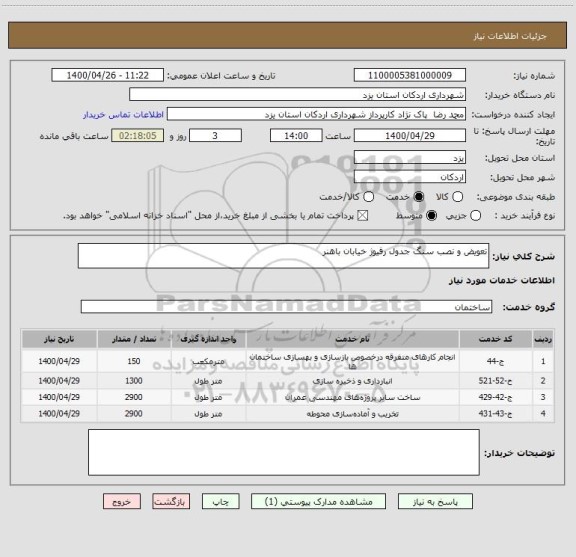Click the buyer name field شهرداری اردکان
This screenshot has width=576, height=557.
(297, 95)
